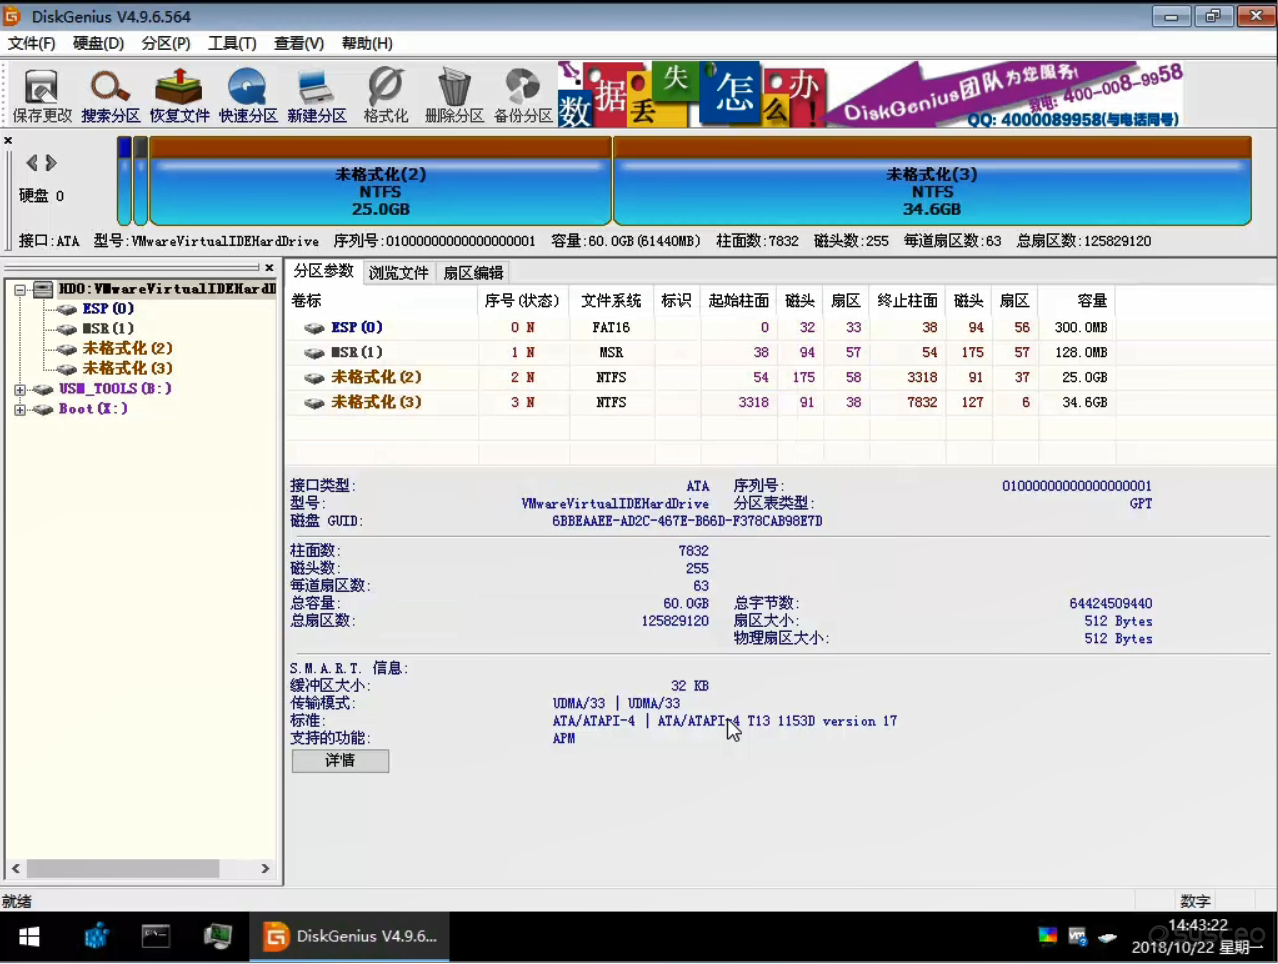Click the FAT16 file system cell
This screenshot has width=1278, height=964.
pos(611,327)
